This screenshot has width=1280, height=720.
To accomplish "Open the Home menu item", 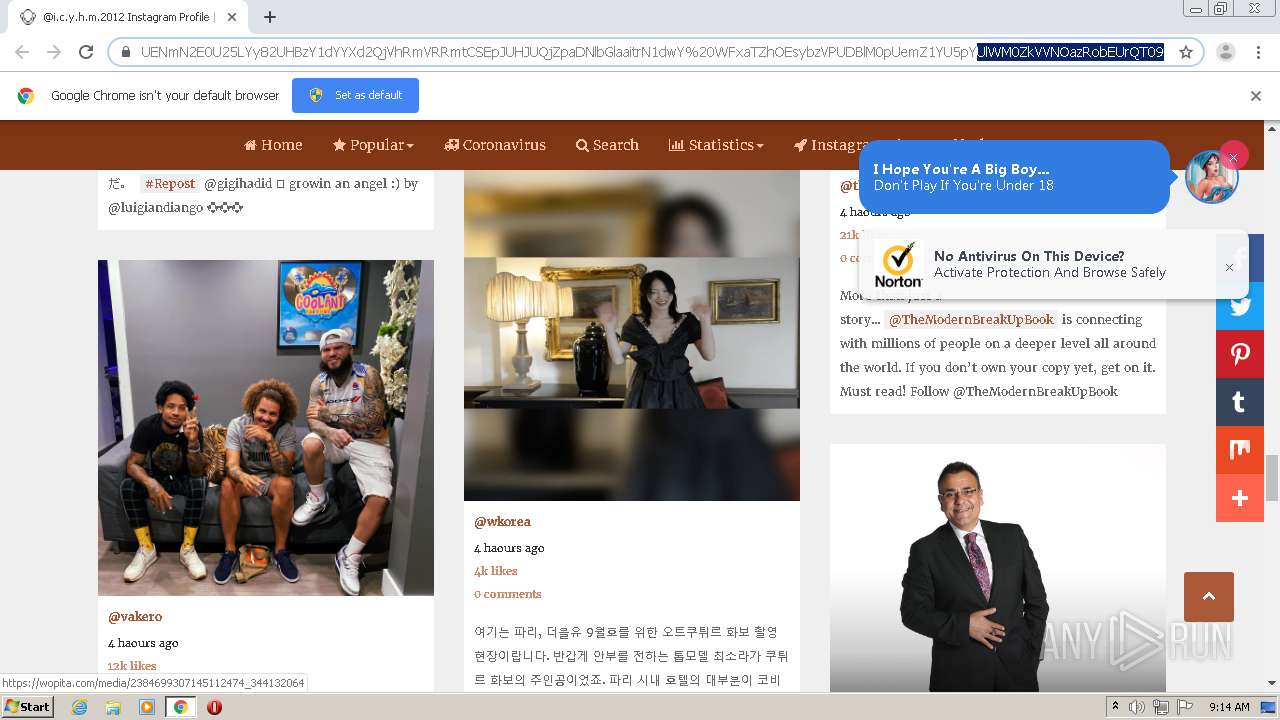I will [x=273, y=145].
